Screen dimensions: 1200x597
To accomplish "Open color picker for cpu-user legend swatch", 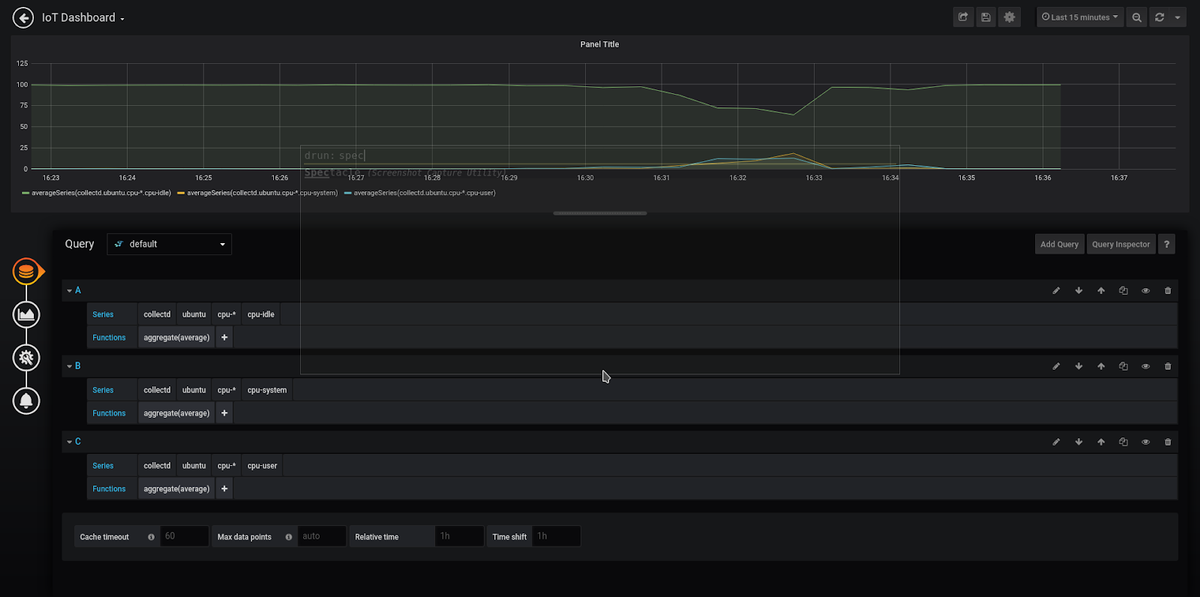I will point(348,193).
